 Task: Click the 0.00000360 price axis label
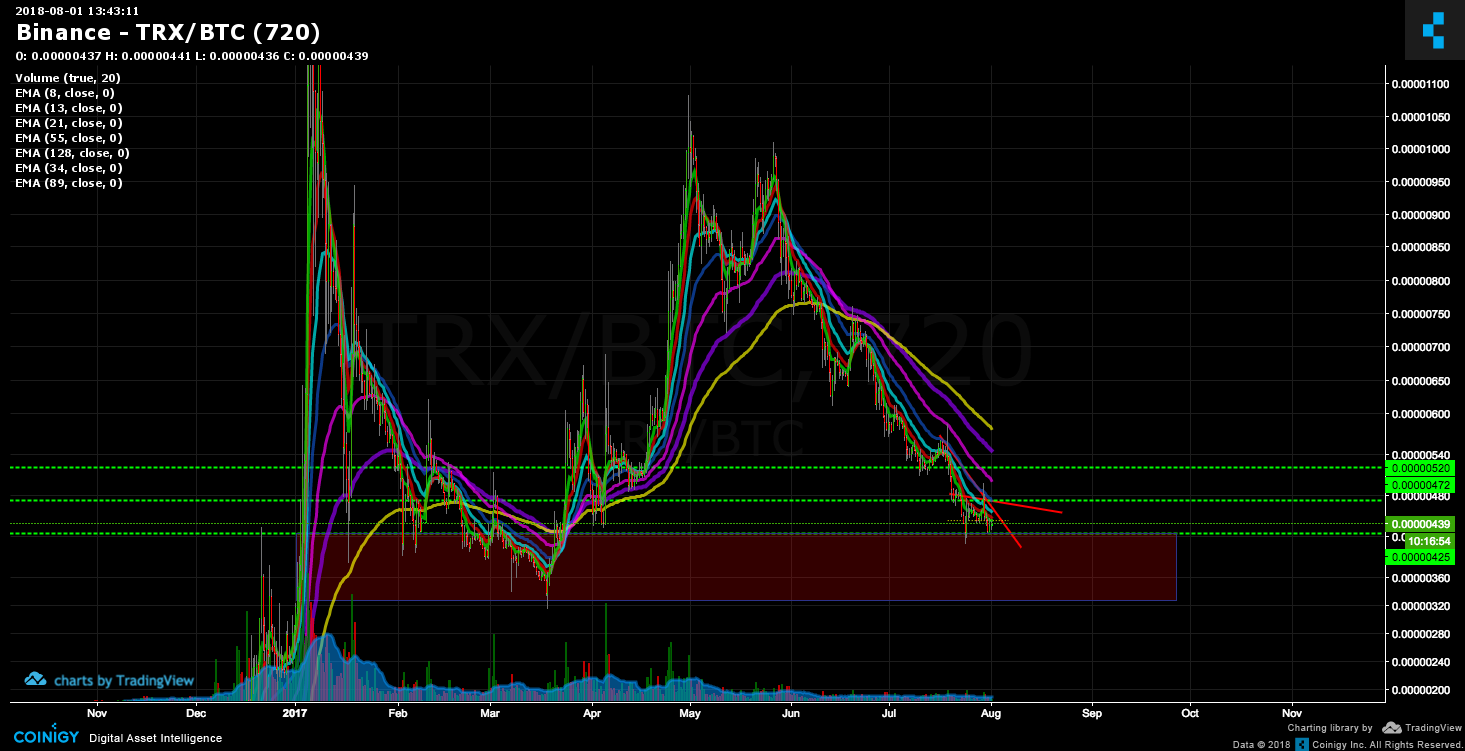(x=1420, y=579)
